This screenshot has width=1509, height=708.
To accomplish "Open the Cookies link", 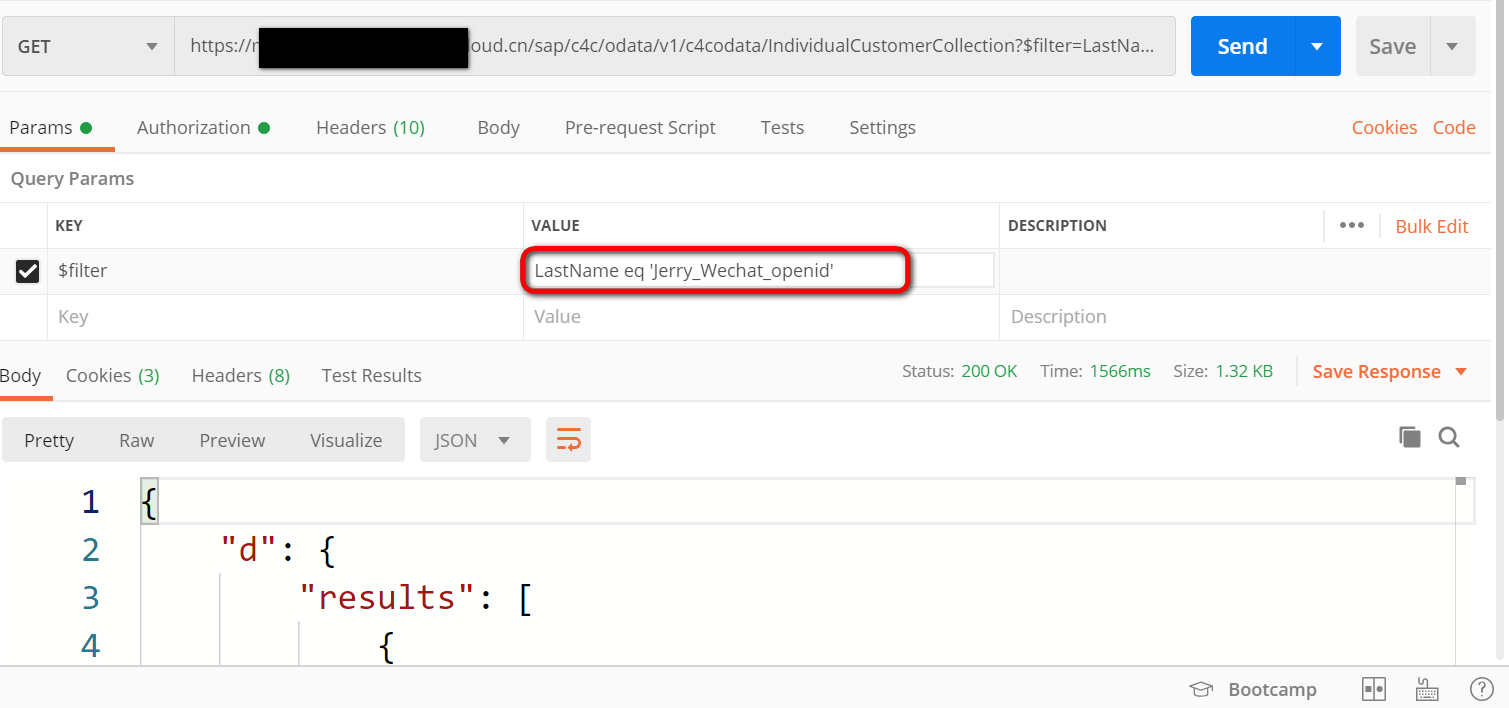I will pos(1384,127).
